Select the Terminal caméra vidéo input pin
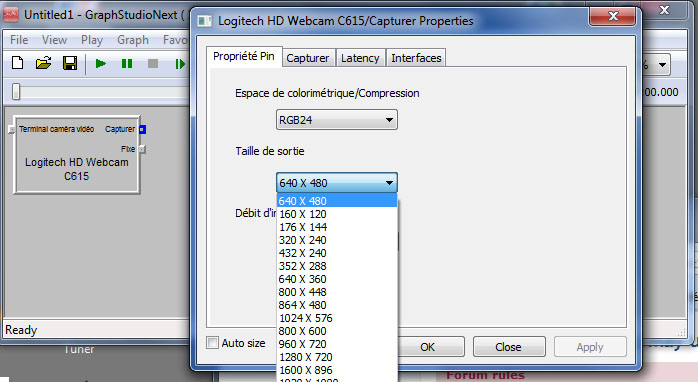 [x=12, y=130]
